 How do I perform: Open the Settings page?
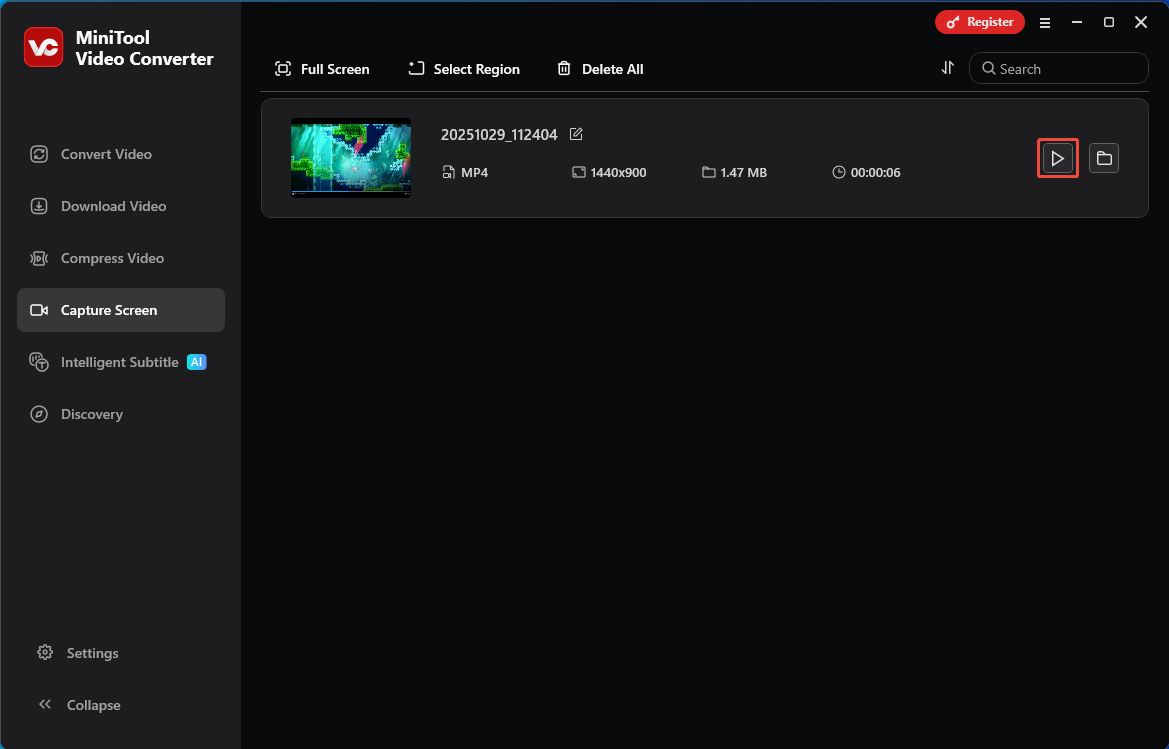(92, 653)
